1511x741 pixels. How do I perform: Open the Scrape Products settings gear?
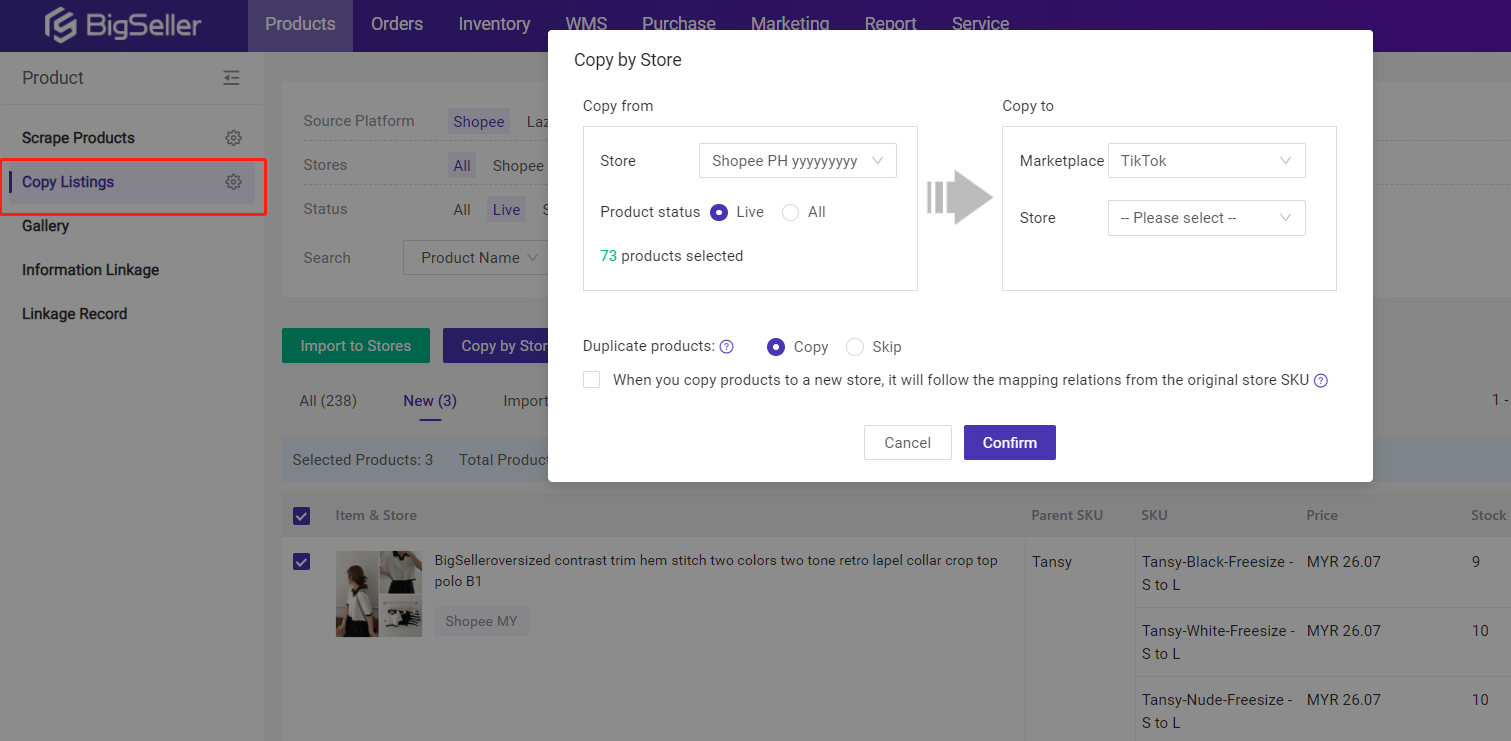pyautogui.click(x=233, y=137)
